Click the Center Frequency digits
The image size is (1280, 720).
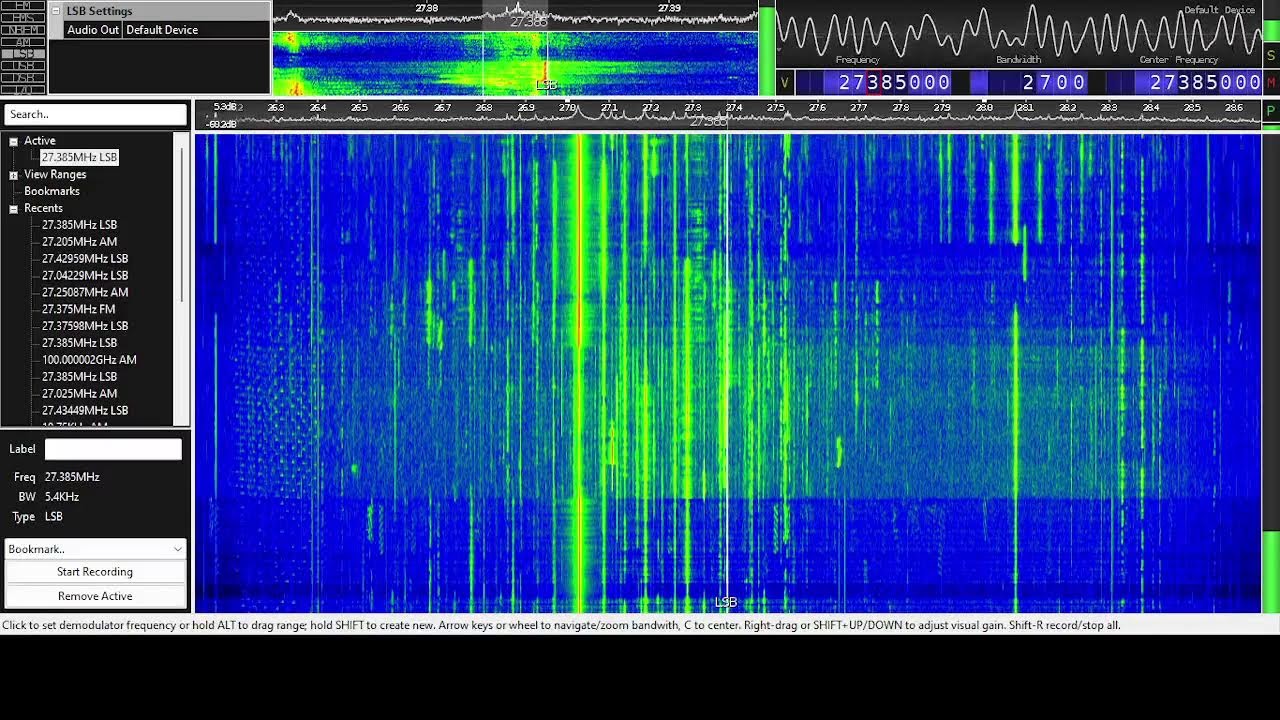coord(1205,83)
